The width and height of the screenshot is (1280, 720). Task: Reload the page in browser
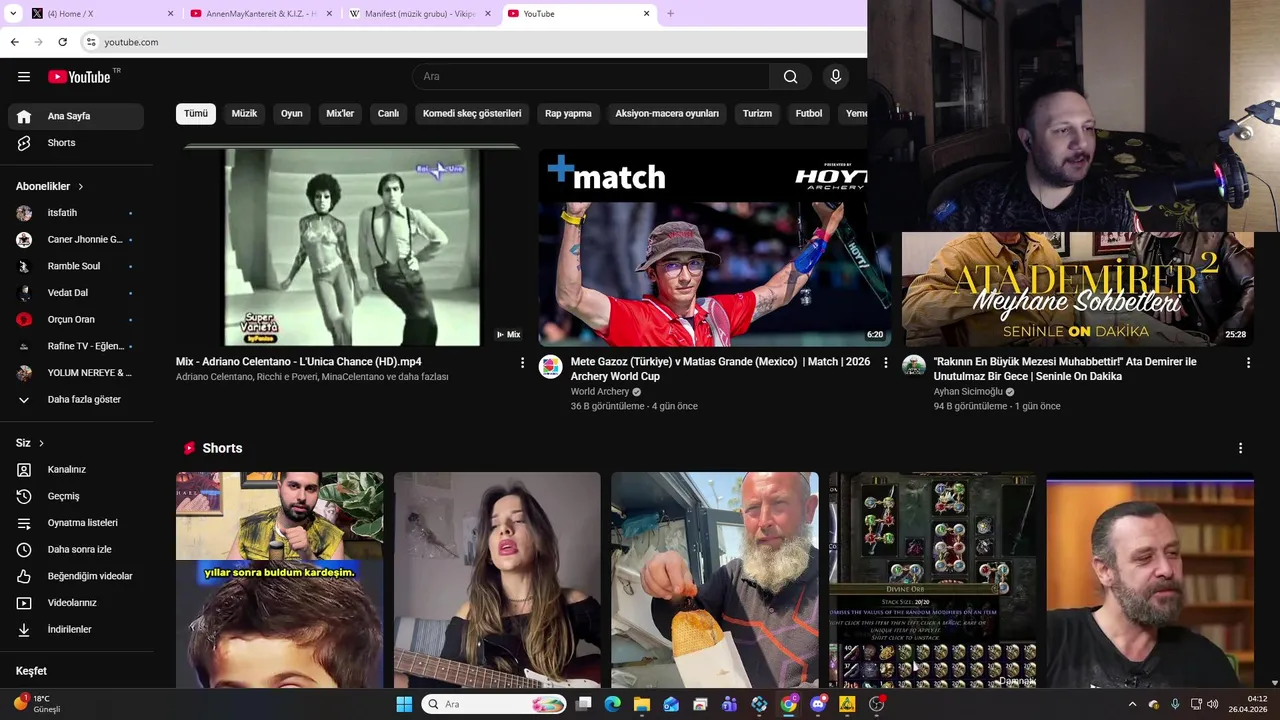pyautogui.click(x=63, y=42)
